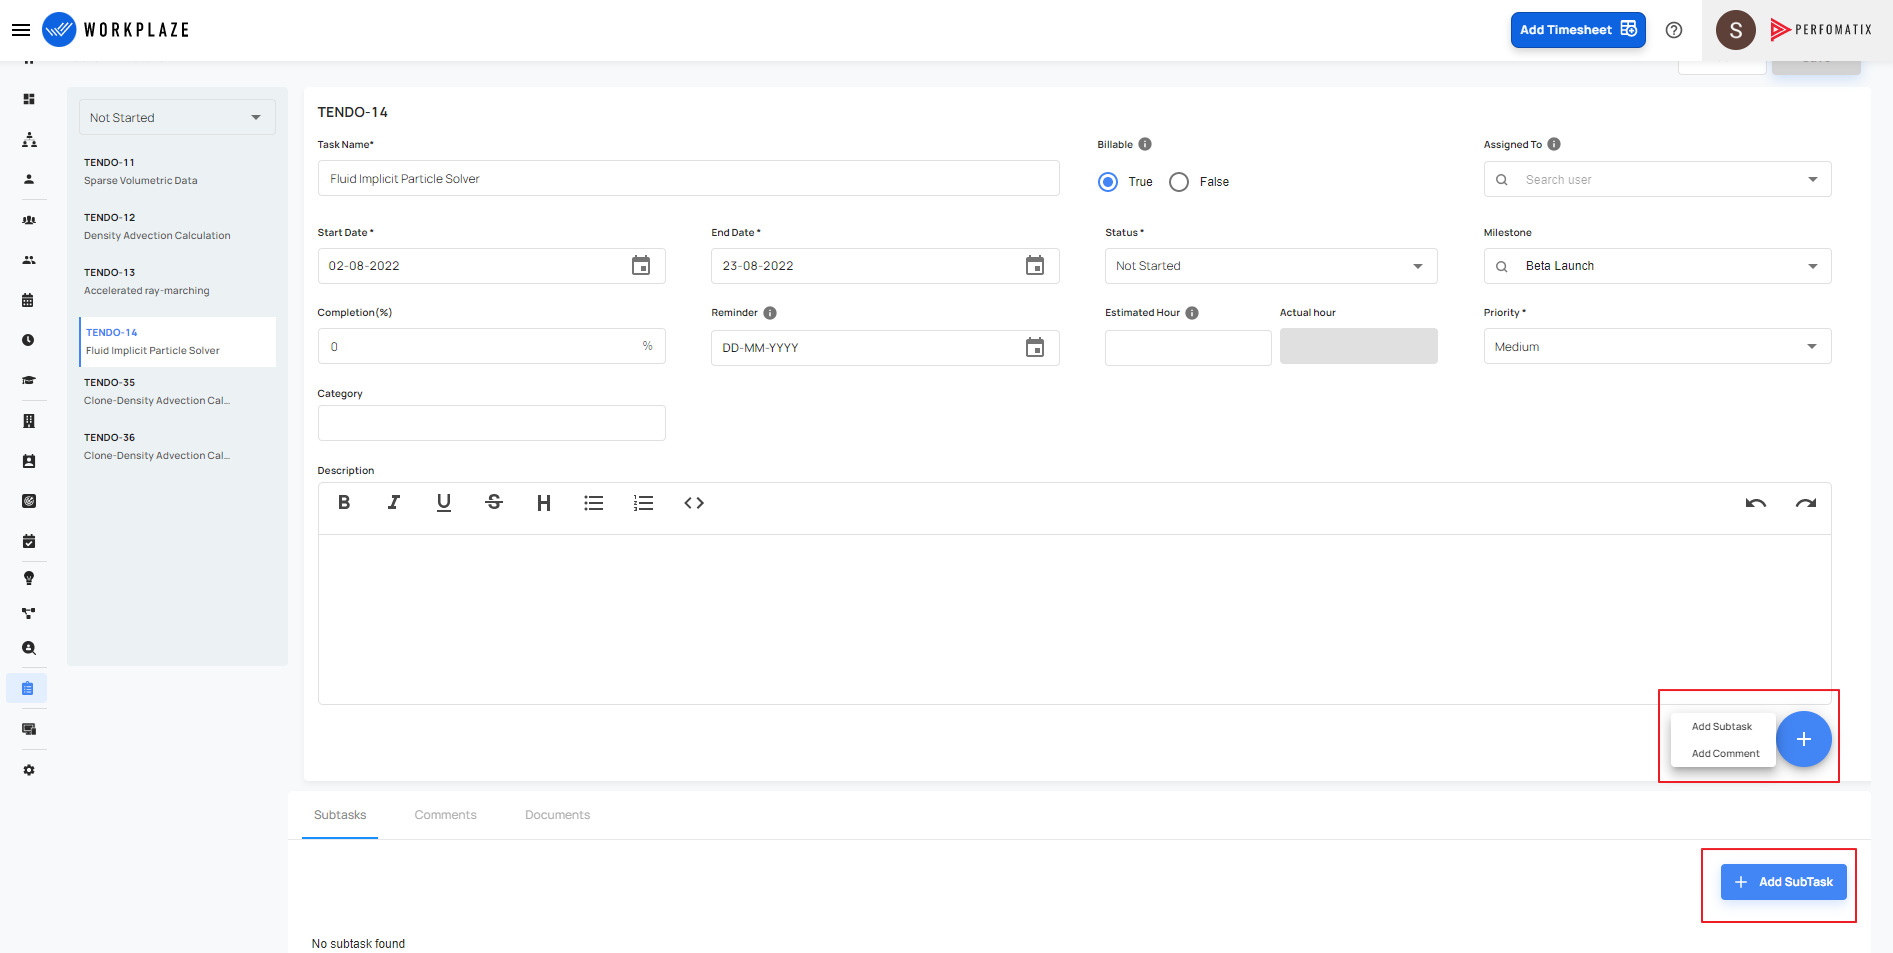Screen dimensions: 1893x953
Task: Open the Reminder calendar picker
Action: (1035, 347)
